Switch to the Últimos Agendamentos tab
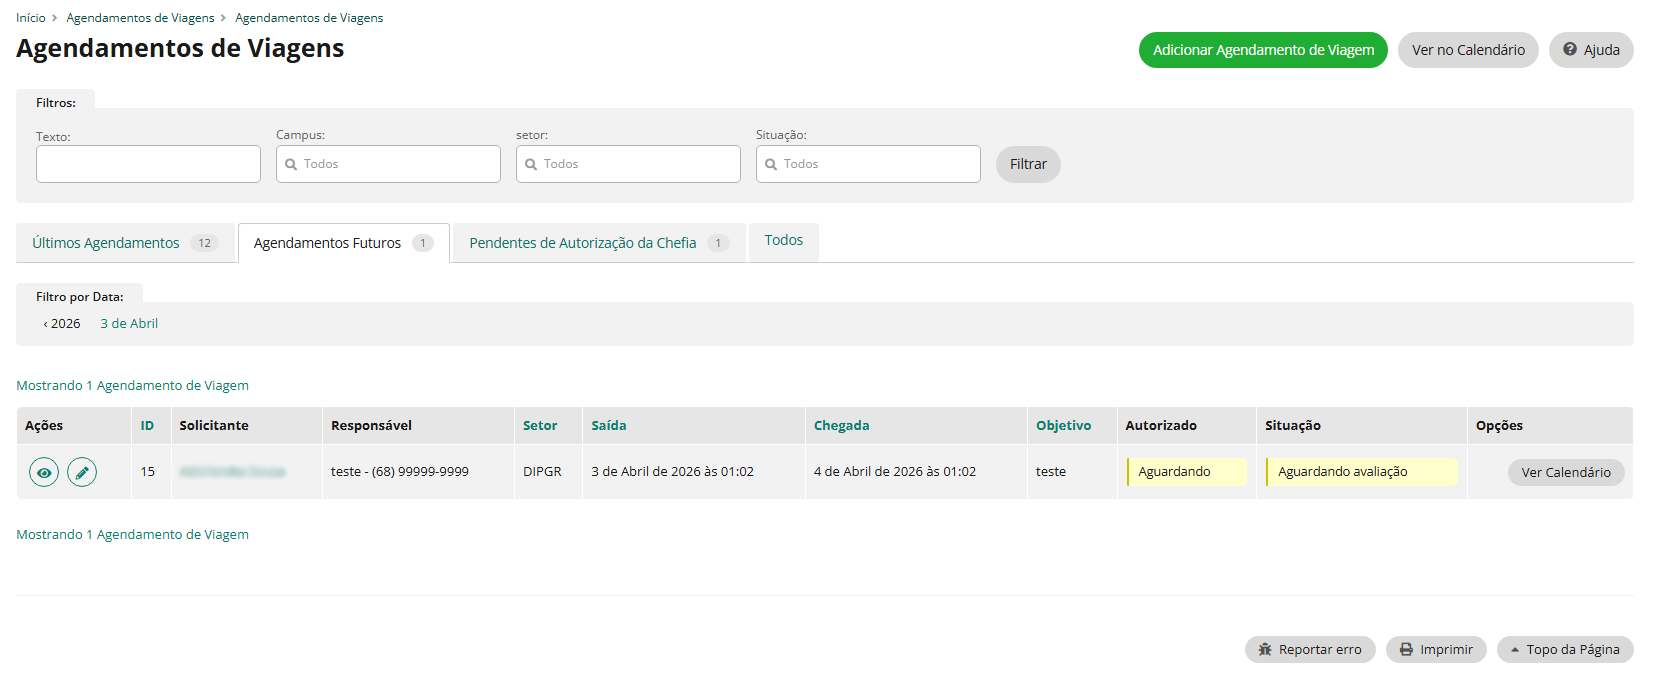This screenshot has height=681, width=1655. tap(125, 243)
